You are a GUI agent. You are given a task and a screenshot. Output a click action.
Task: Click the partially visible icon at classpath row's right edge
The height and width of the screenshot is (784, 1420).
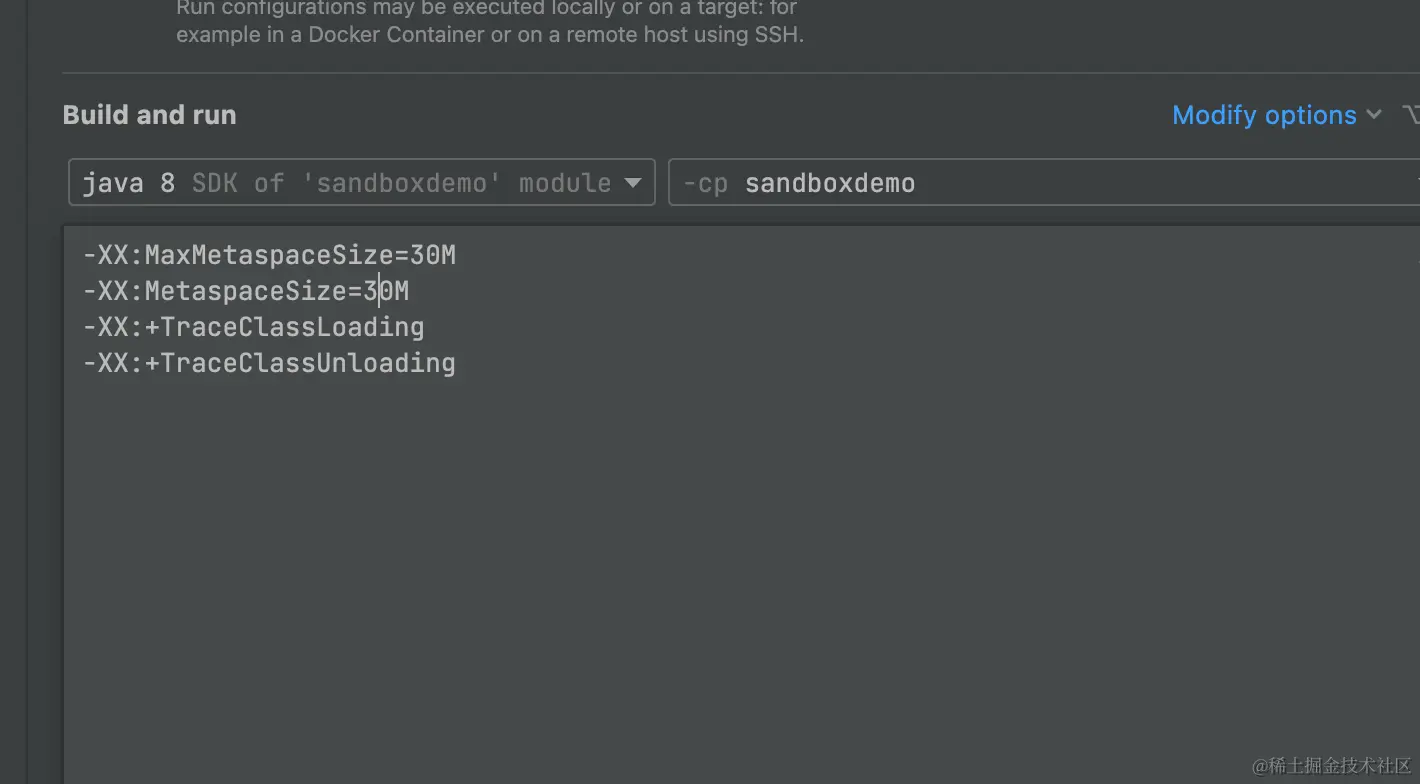tap(1414, 182)
